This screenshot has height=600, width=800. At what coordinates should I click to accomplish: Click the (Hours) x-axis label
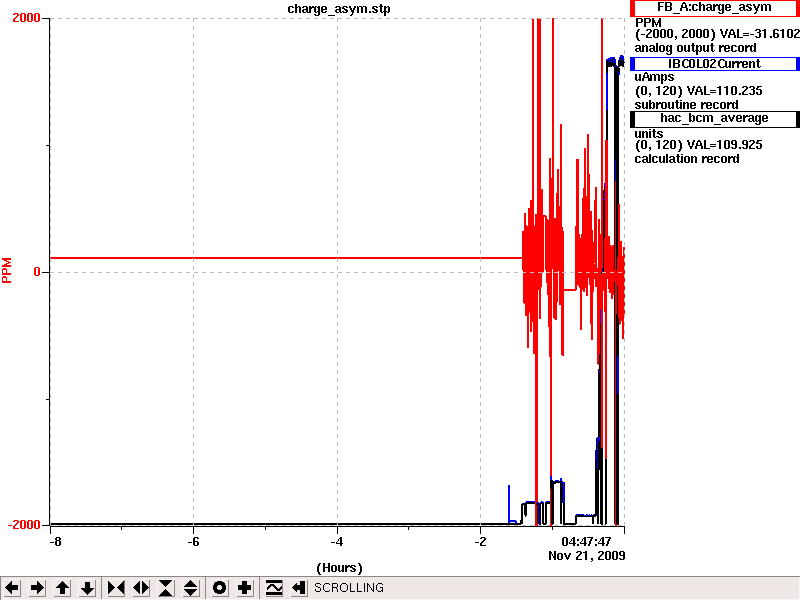point(339,568)
